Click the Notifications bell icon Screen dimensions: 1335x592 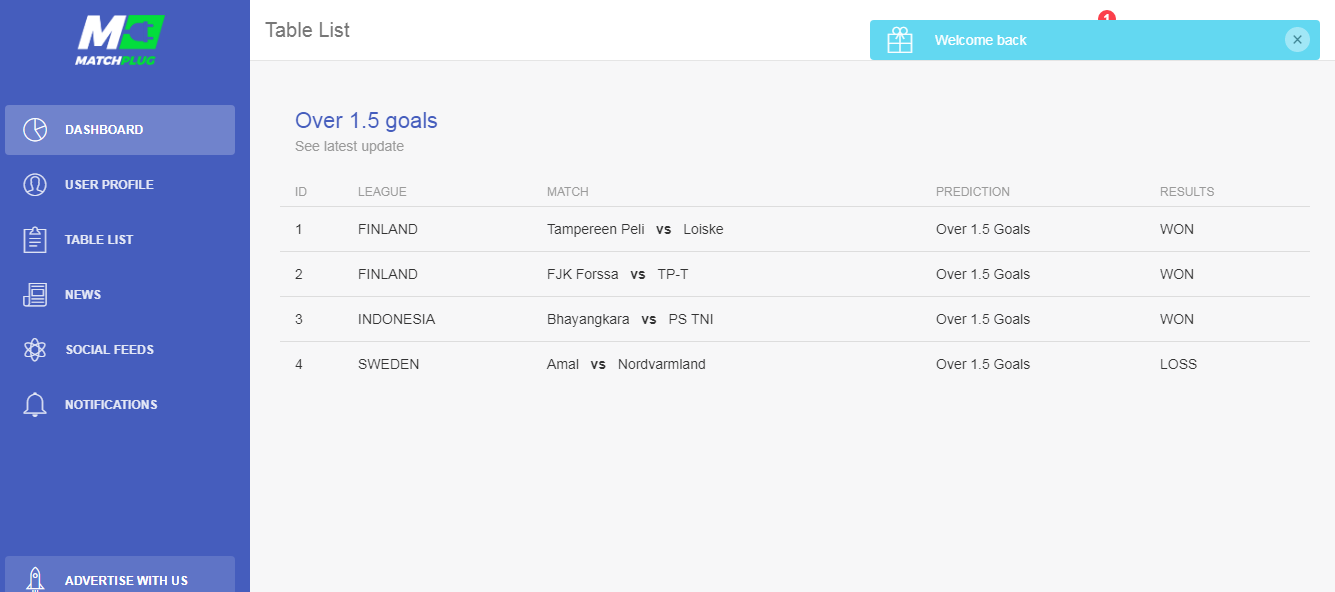coord(35,405)
